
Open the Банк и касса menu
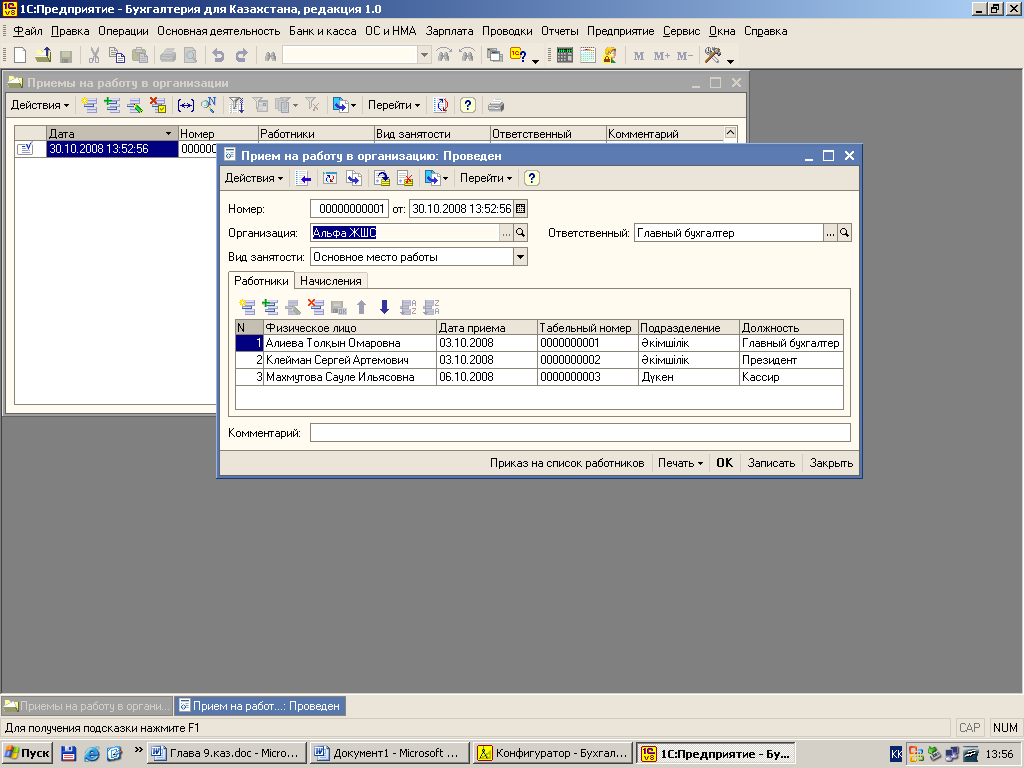click(x=323, y=31)
